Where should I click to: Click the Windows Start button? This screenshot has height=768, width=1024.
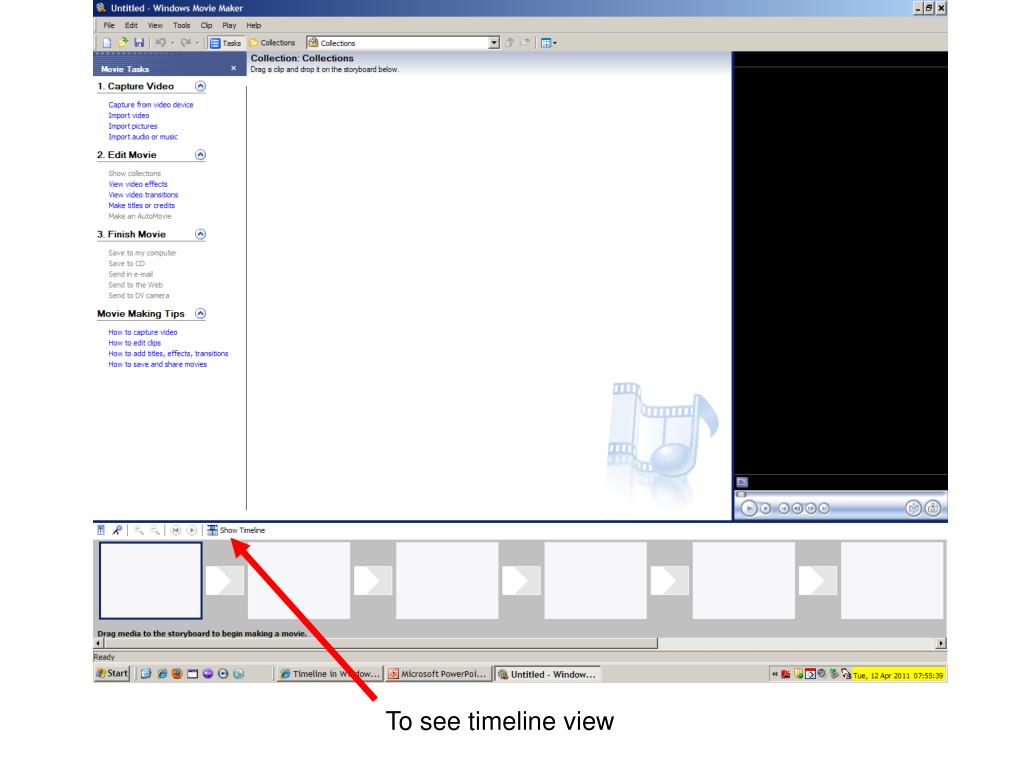[x=112, y=673]
